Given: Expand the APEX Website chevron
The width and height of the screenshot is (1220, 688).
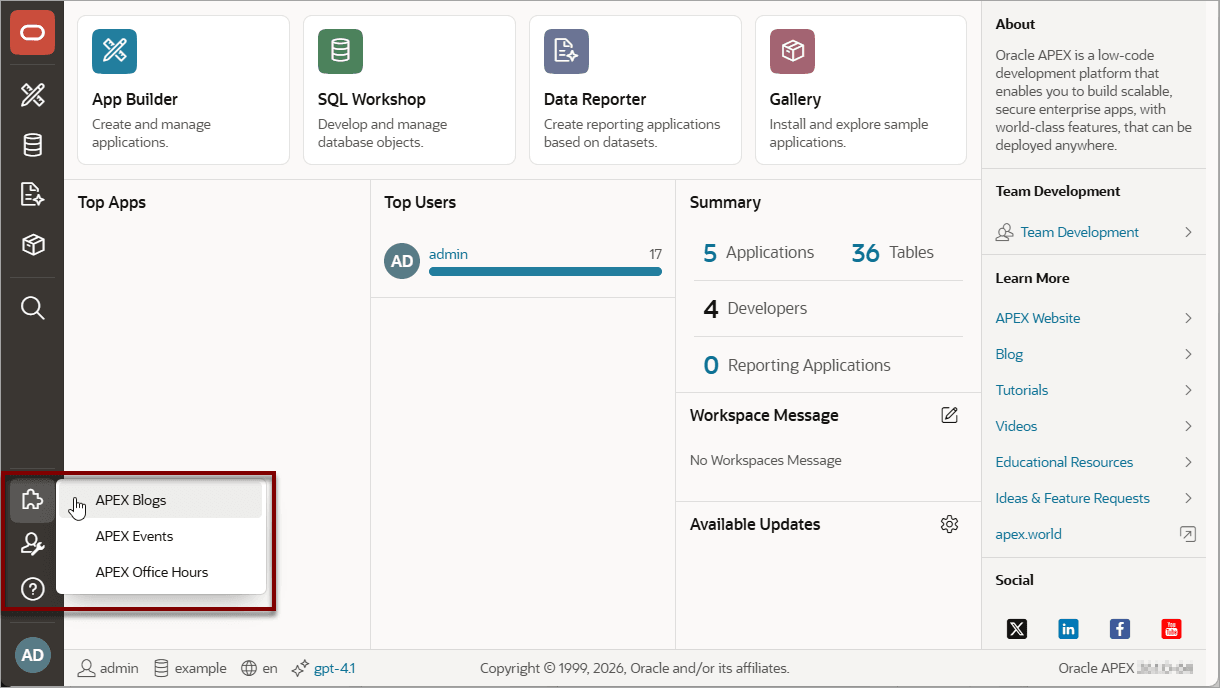Looking at the screenshot, I should pos(1188,318).
